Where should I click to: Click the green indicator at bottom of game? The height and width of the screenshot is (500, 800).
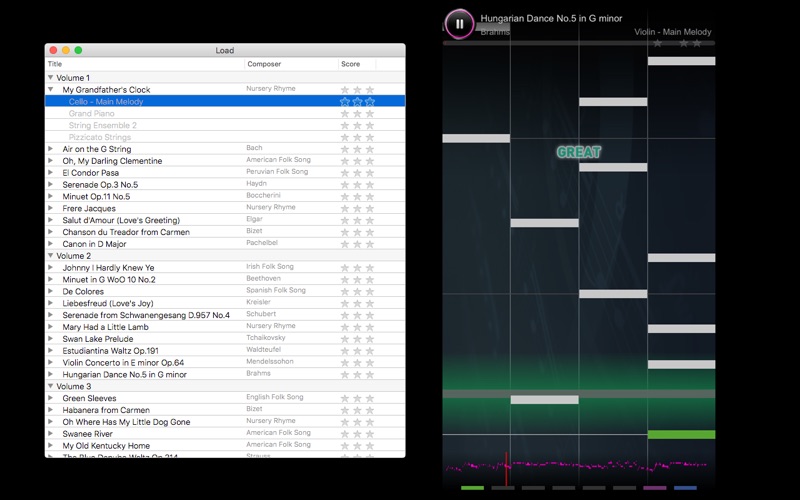click(472, 488)
